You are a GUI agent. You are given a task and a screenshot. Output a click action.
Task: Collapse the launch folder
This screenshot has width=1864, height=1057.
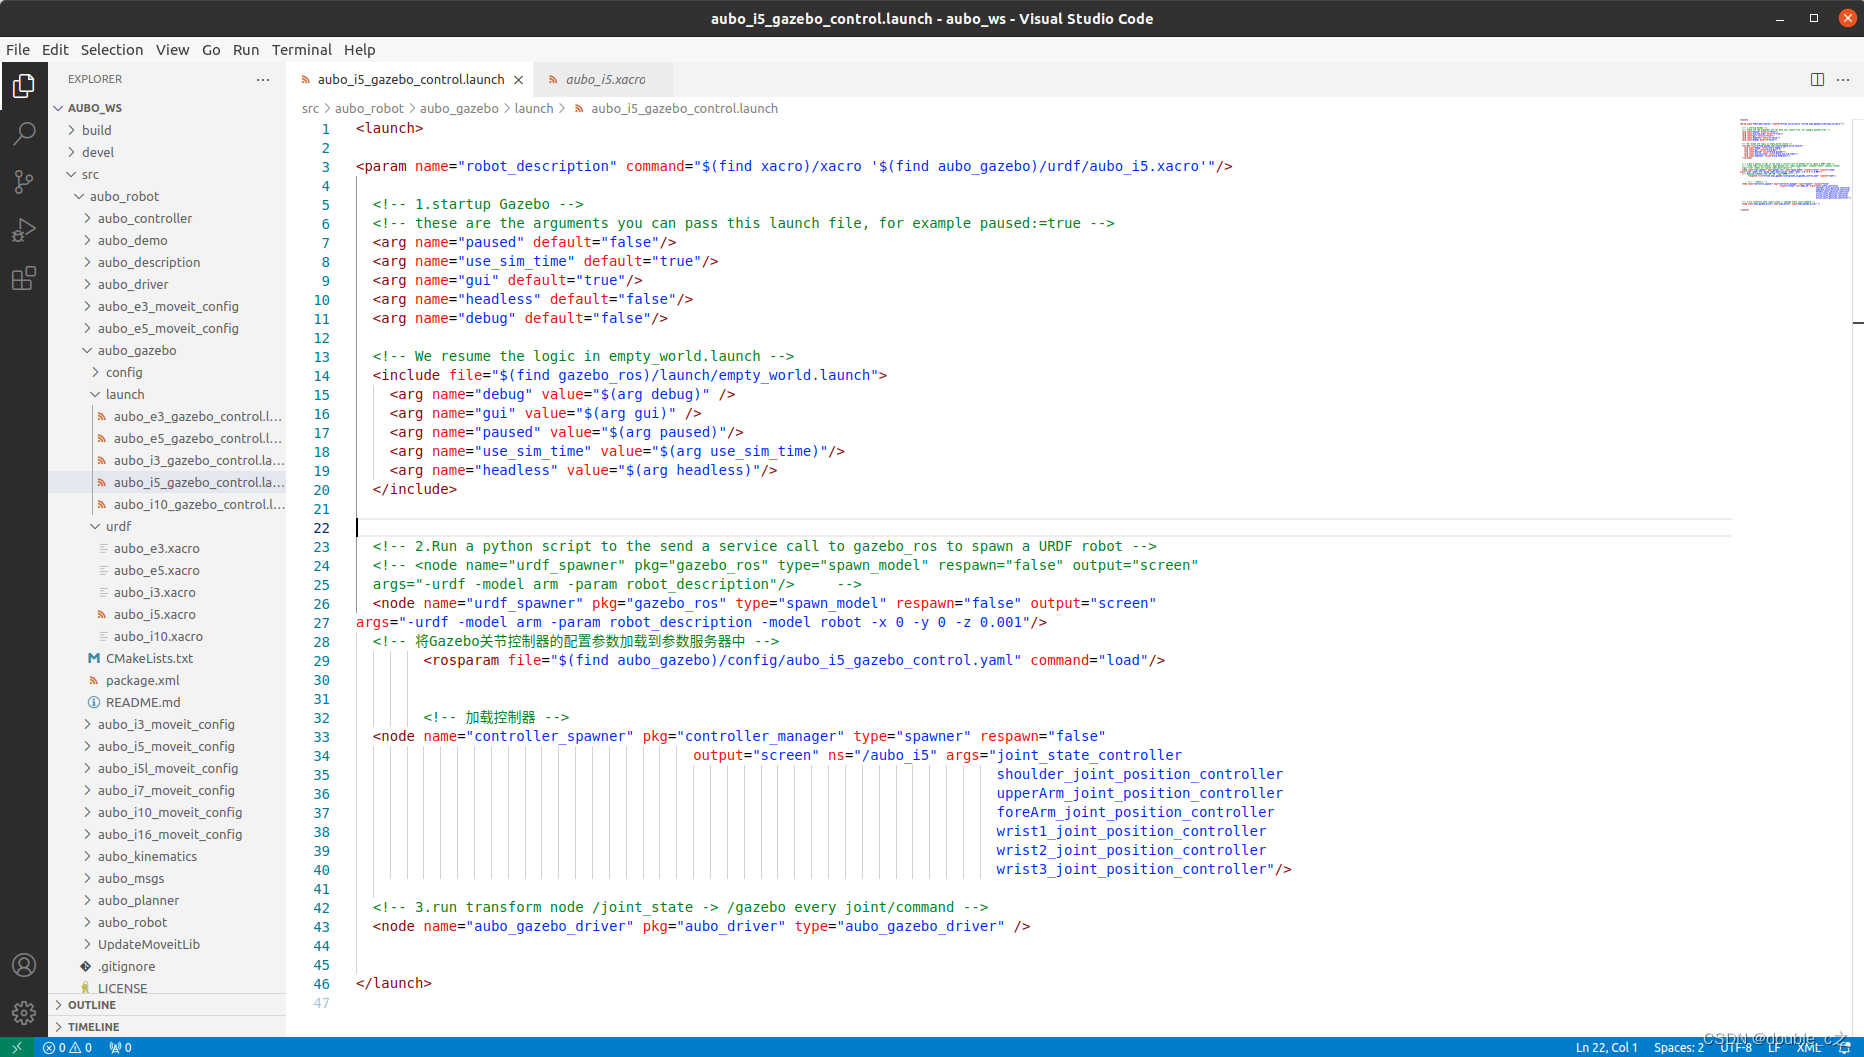click(167, 394)
